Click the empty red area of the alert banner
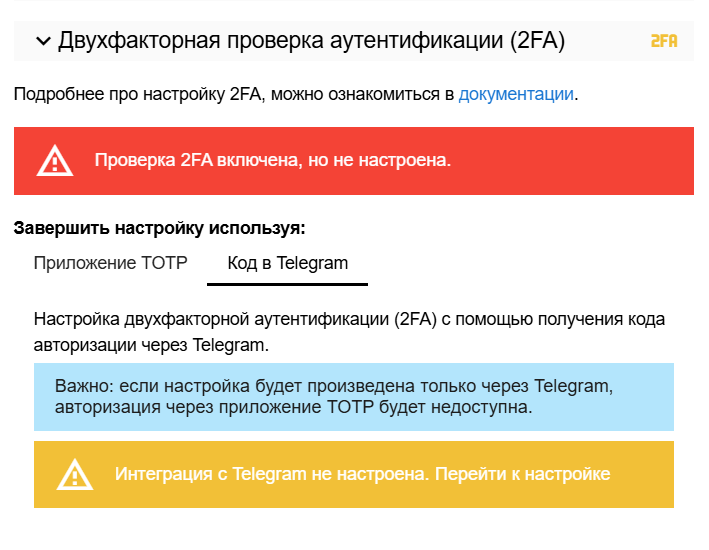Image resolution: width=709 pixels, height=550 pixels. click(572, 161)
